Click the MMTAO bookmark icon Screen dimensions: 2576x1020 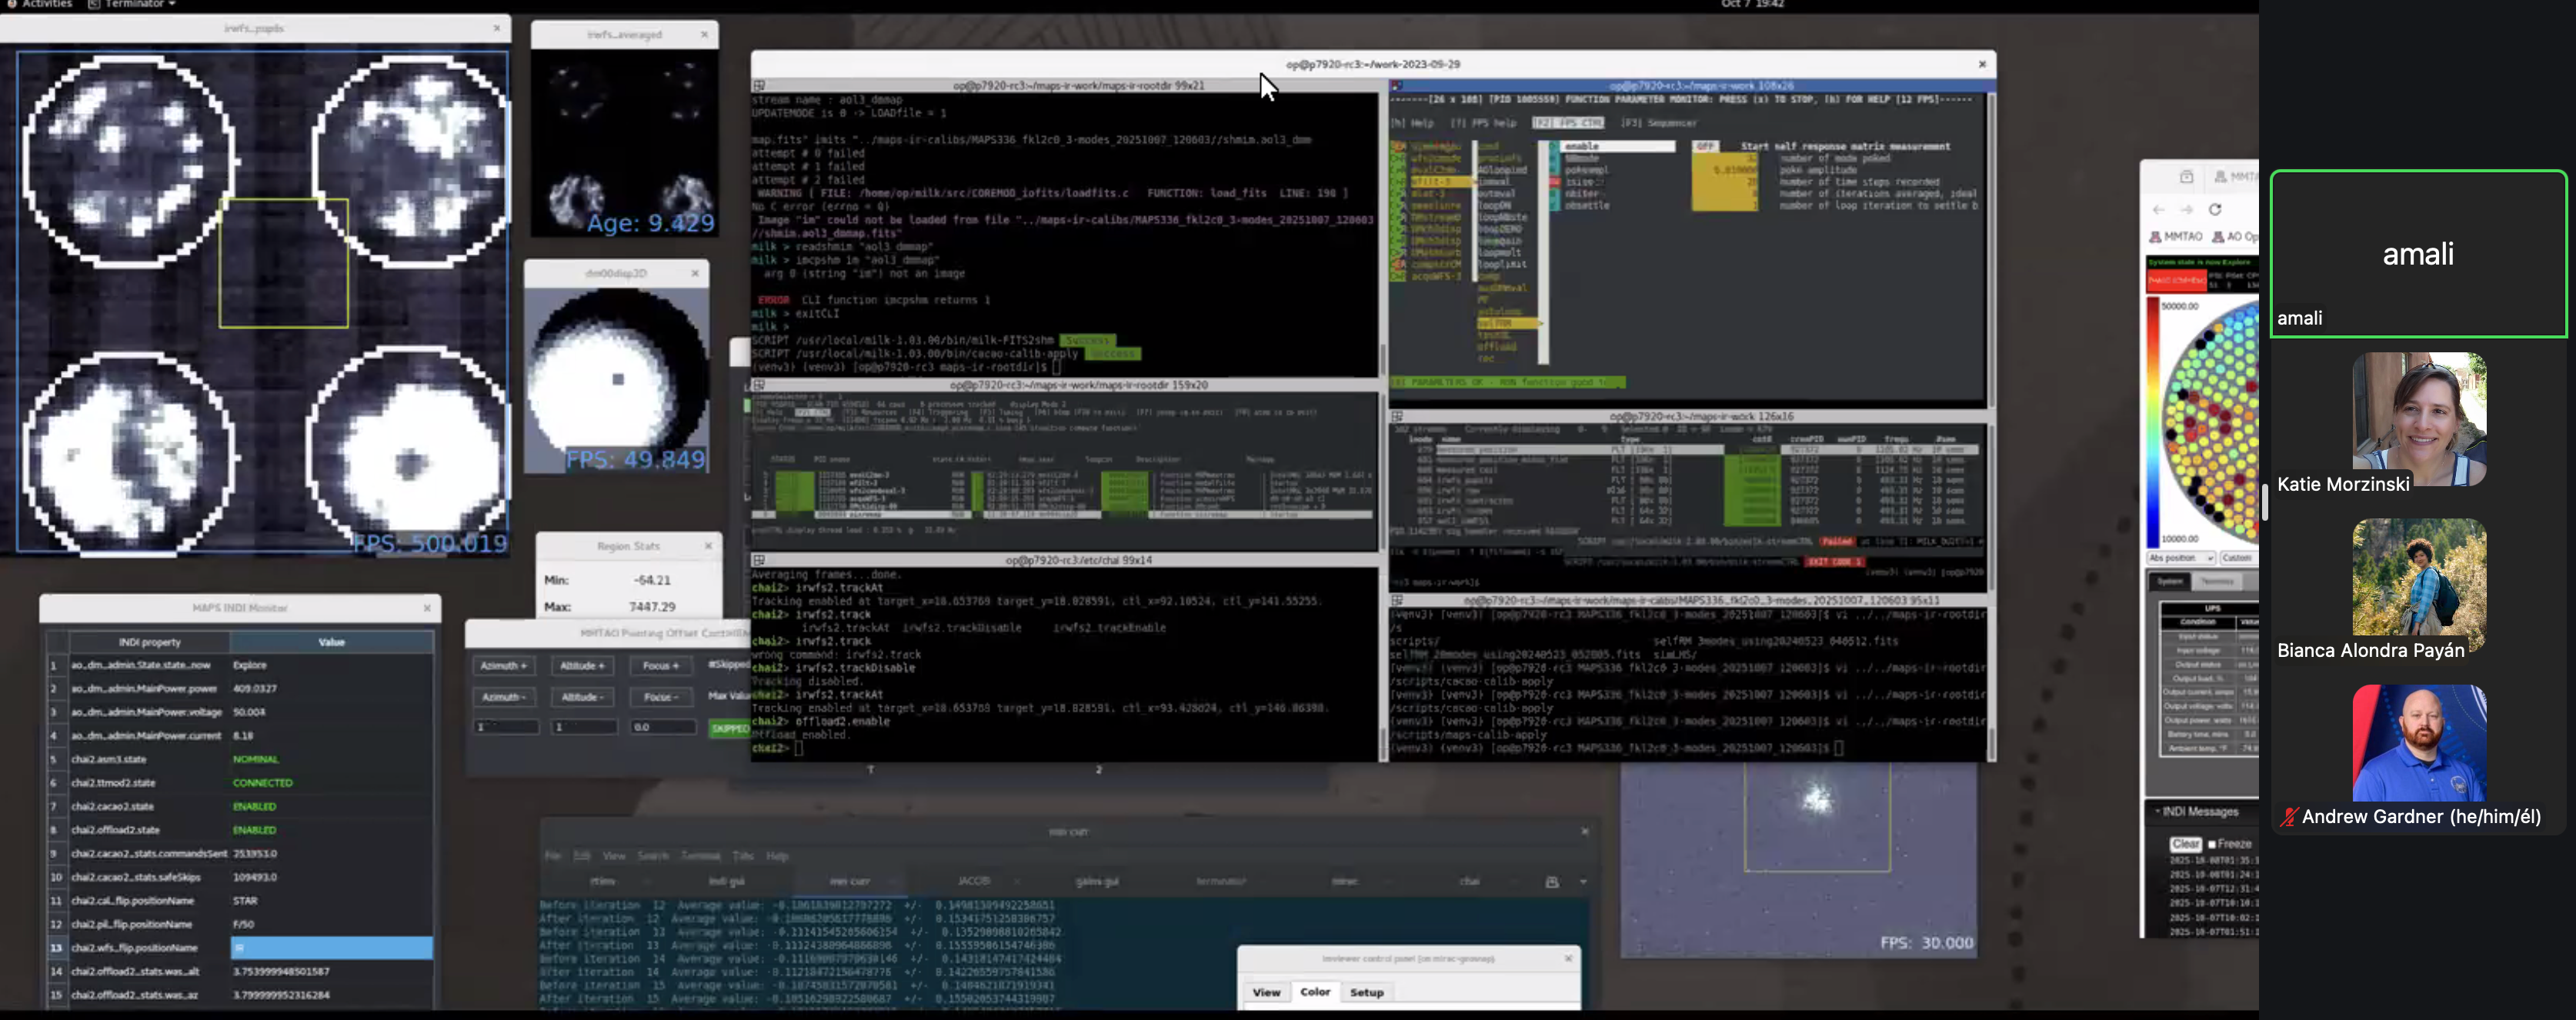point(2156,237)
